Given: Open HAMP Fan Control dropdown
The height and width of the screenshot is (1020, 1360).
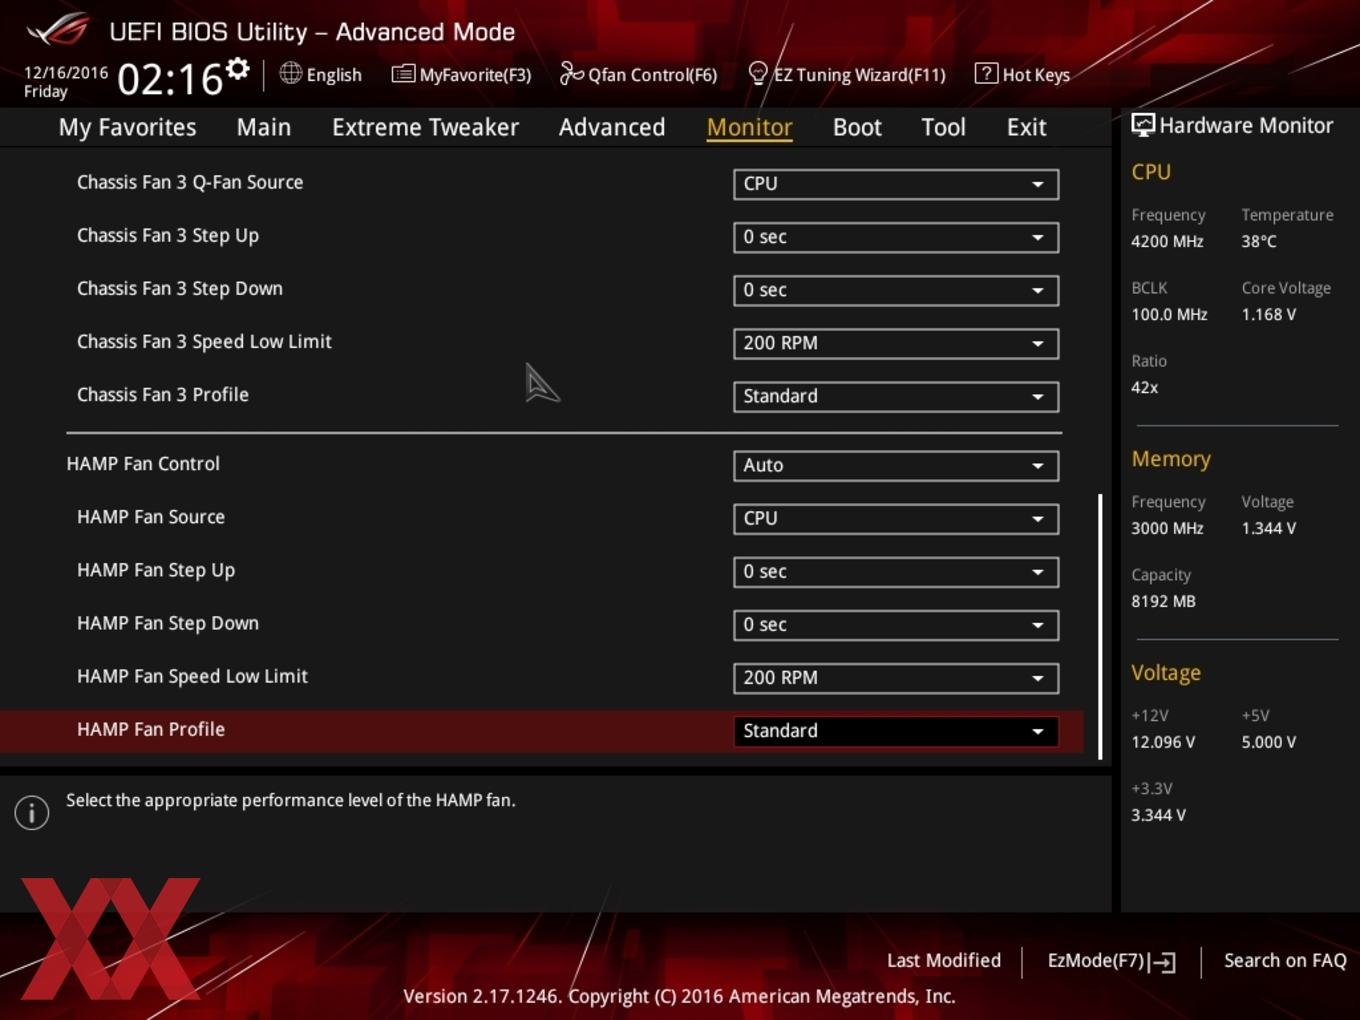Looking at the screenshot, I should point(896,465).
